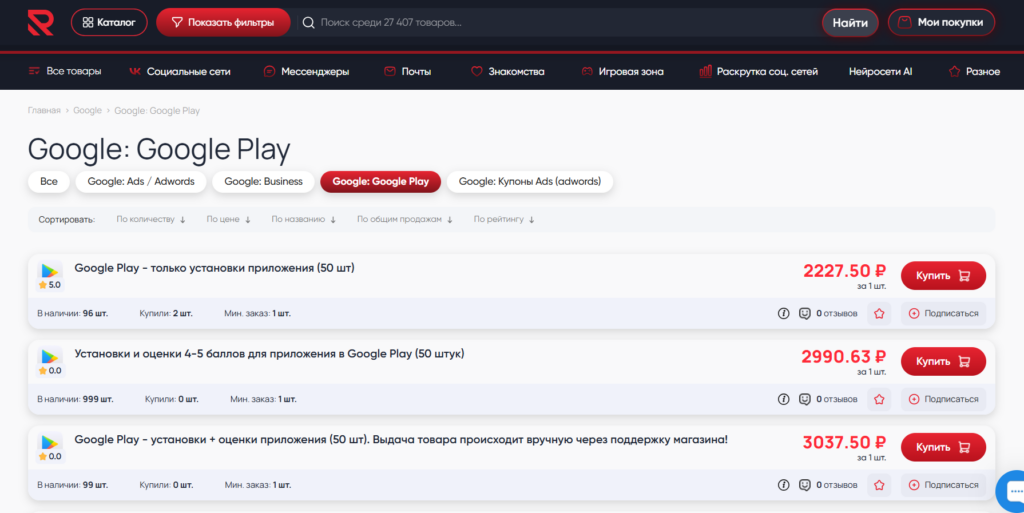Open product 'Установки и оценки 4-5 баллов'
This screenshot has width=1024, height=513.
click(269, 354)
